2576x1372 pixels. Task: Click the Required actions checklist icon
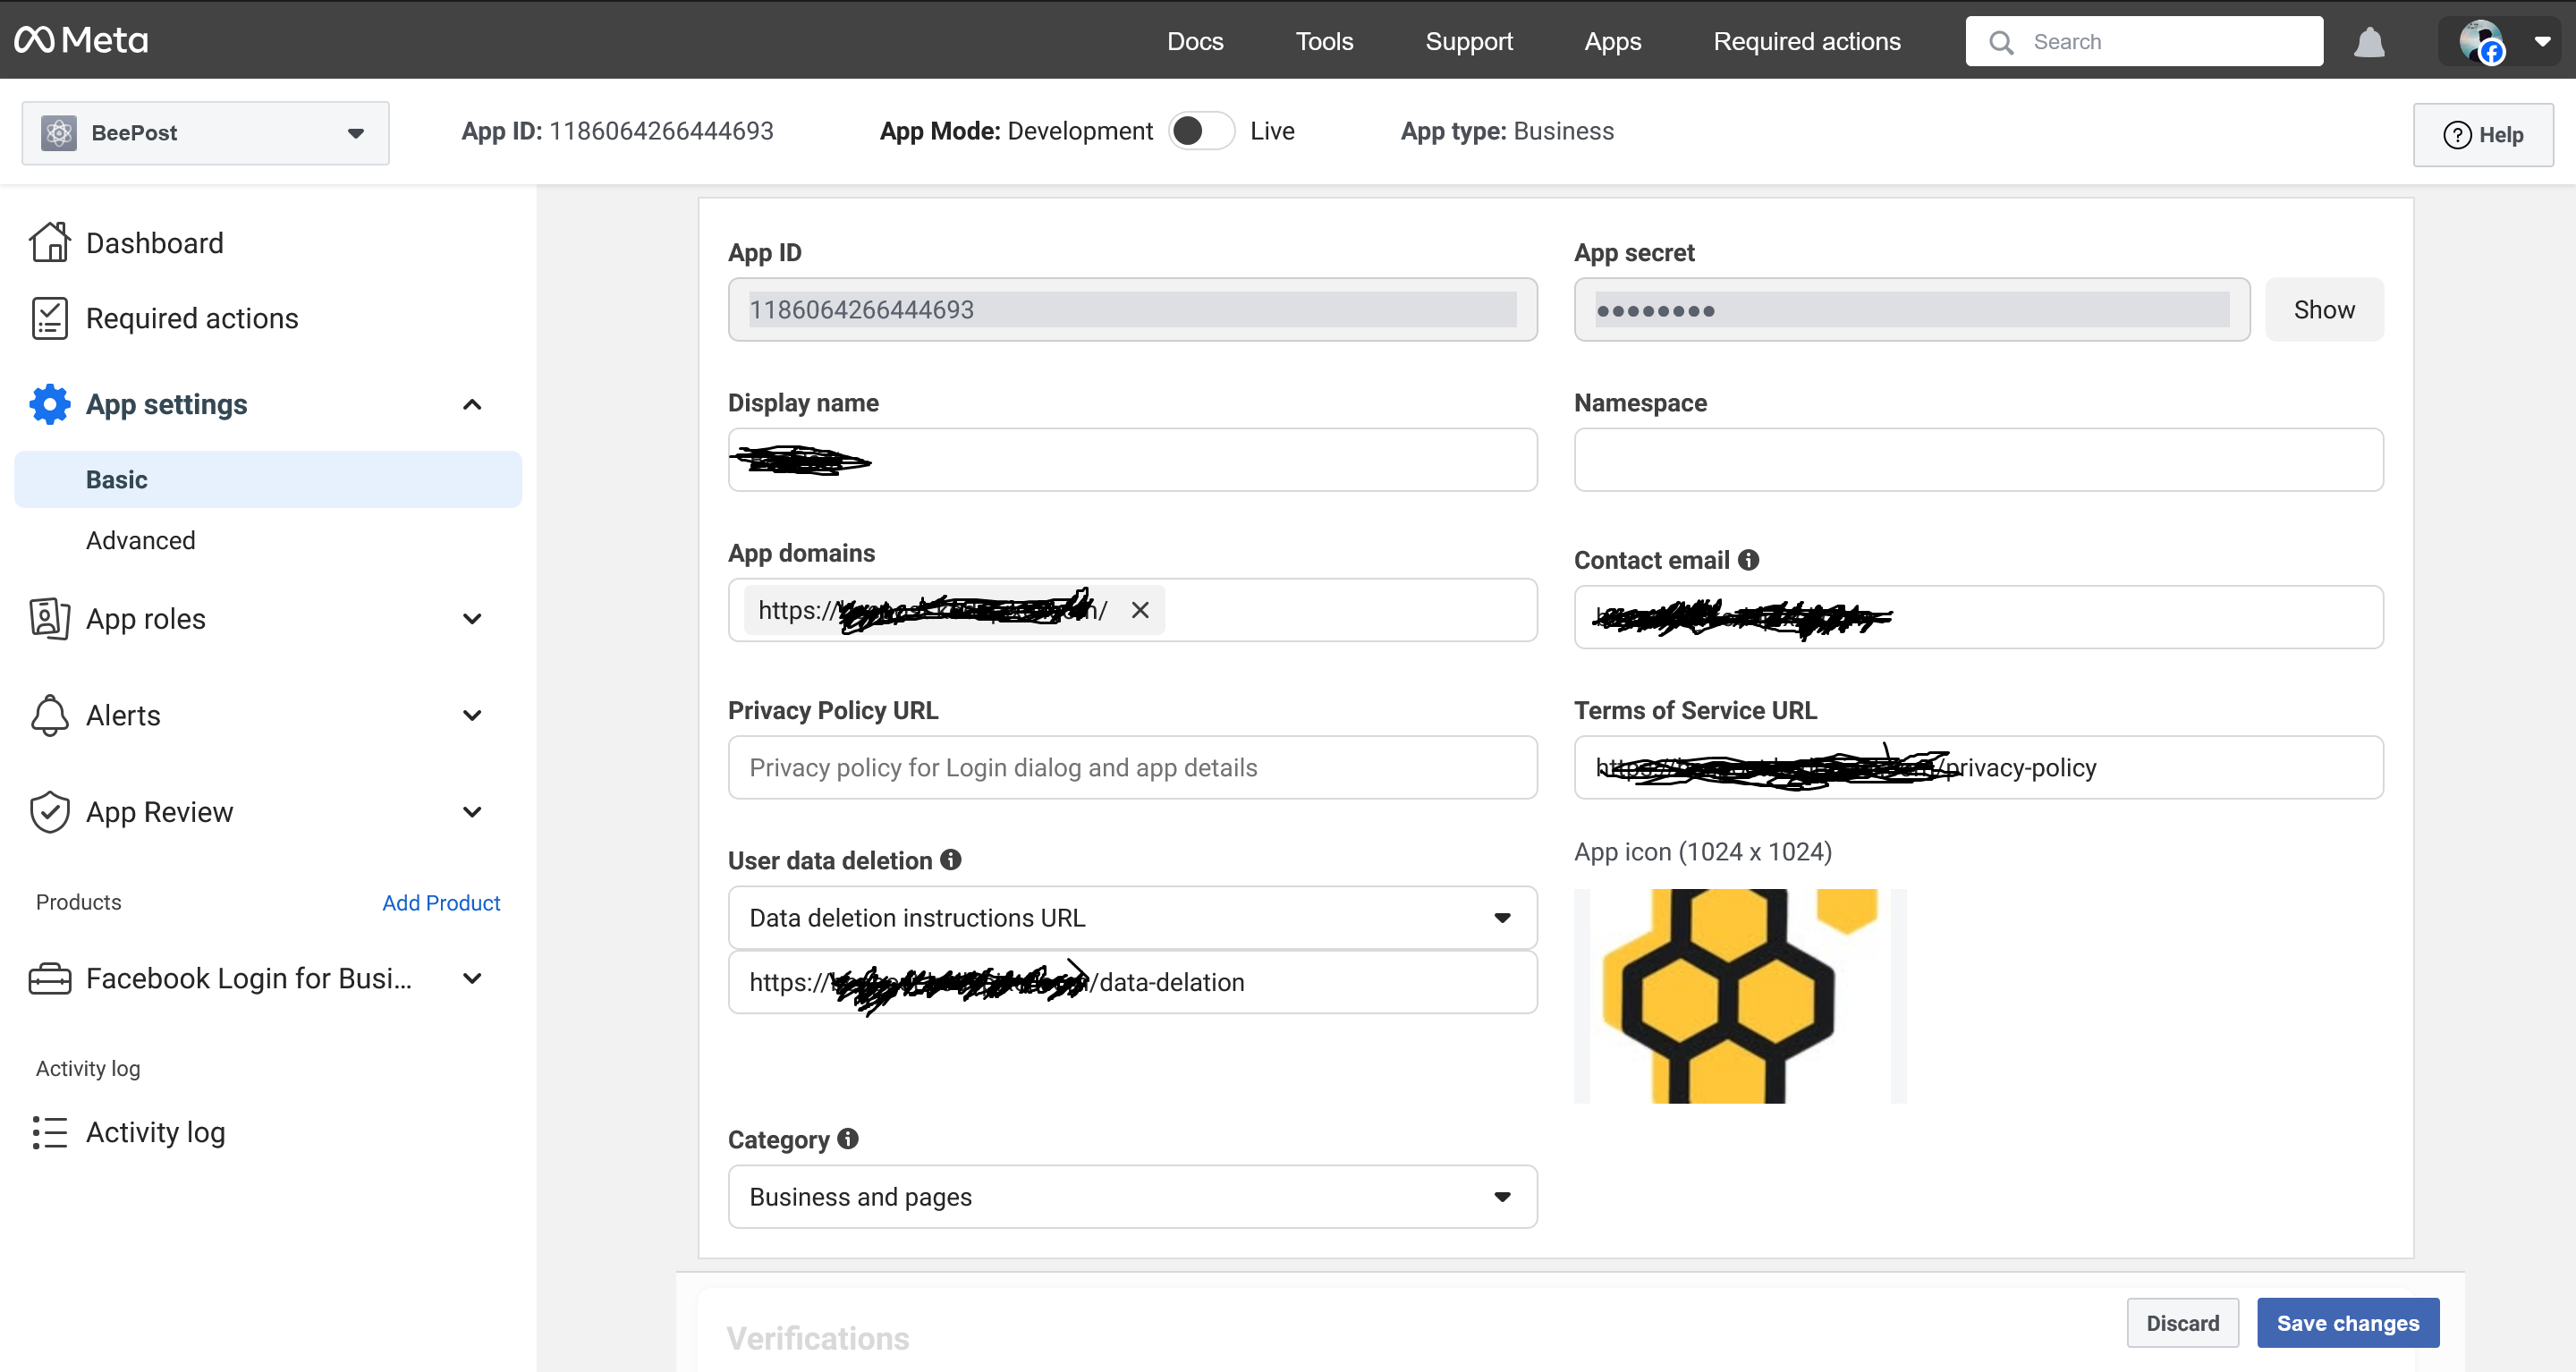click(49, 318)
